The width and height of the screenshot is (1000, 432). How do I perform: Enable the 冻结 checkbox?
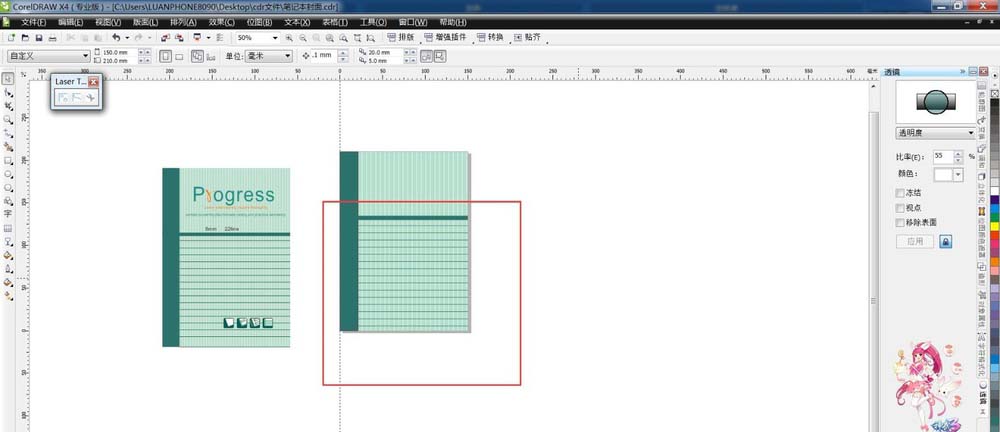coord(900,193)
